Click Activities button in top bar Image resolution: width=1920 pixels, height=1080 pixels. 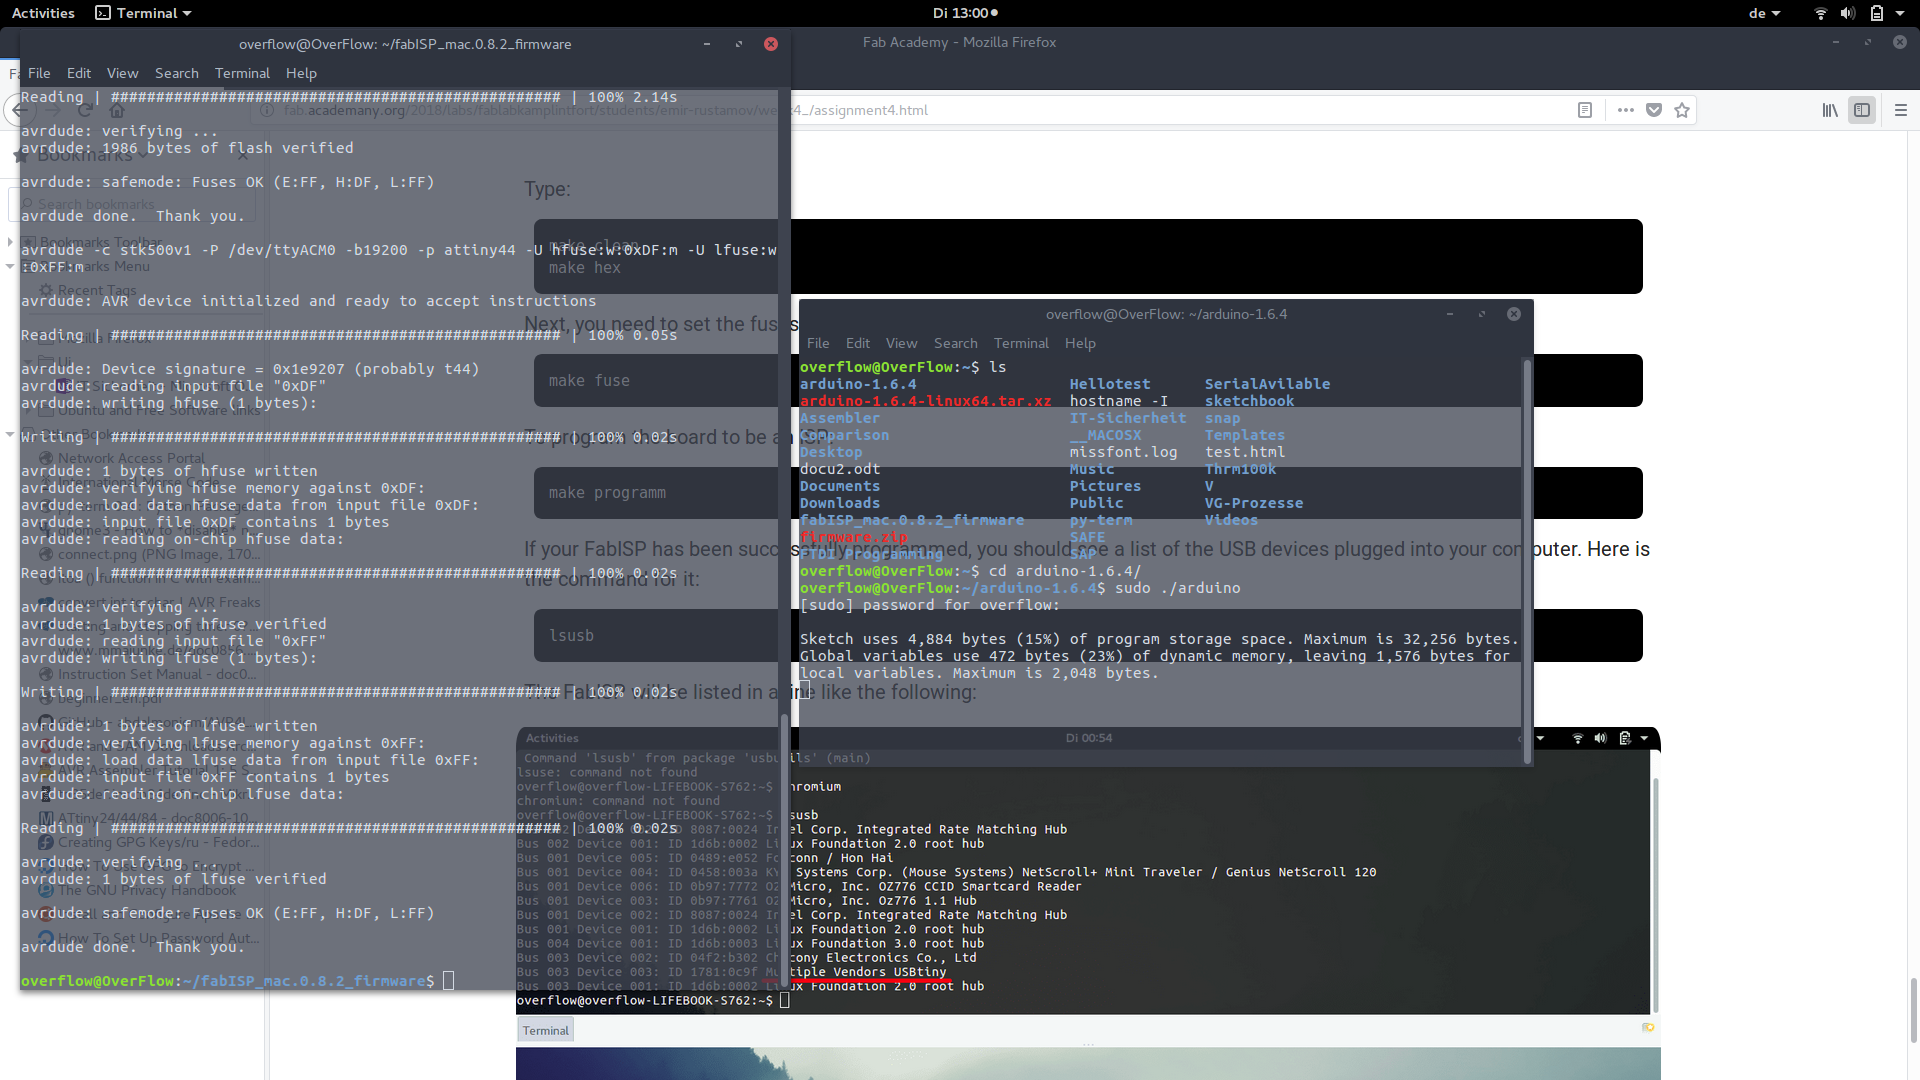(43, 13)
